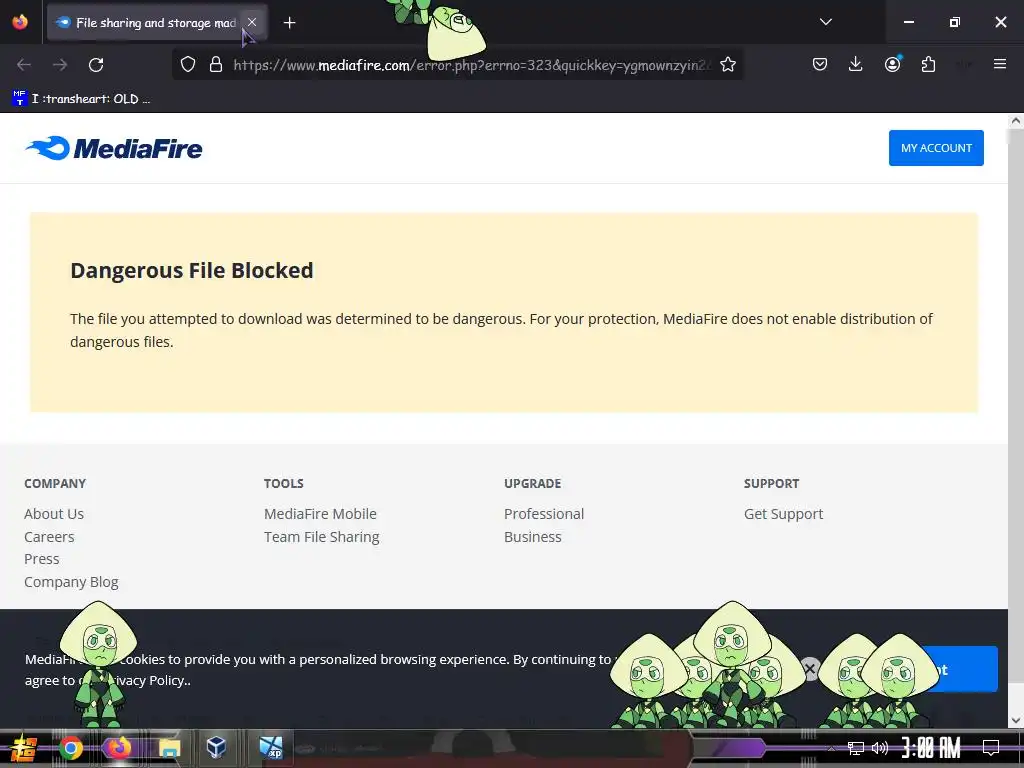Image resolution: width=1024 pixels, height=768 pixels.
Task: Open the tracking protection shield
Action: [188, 65]
